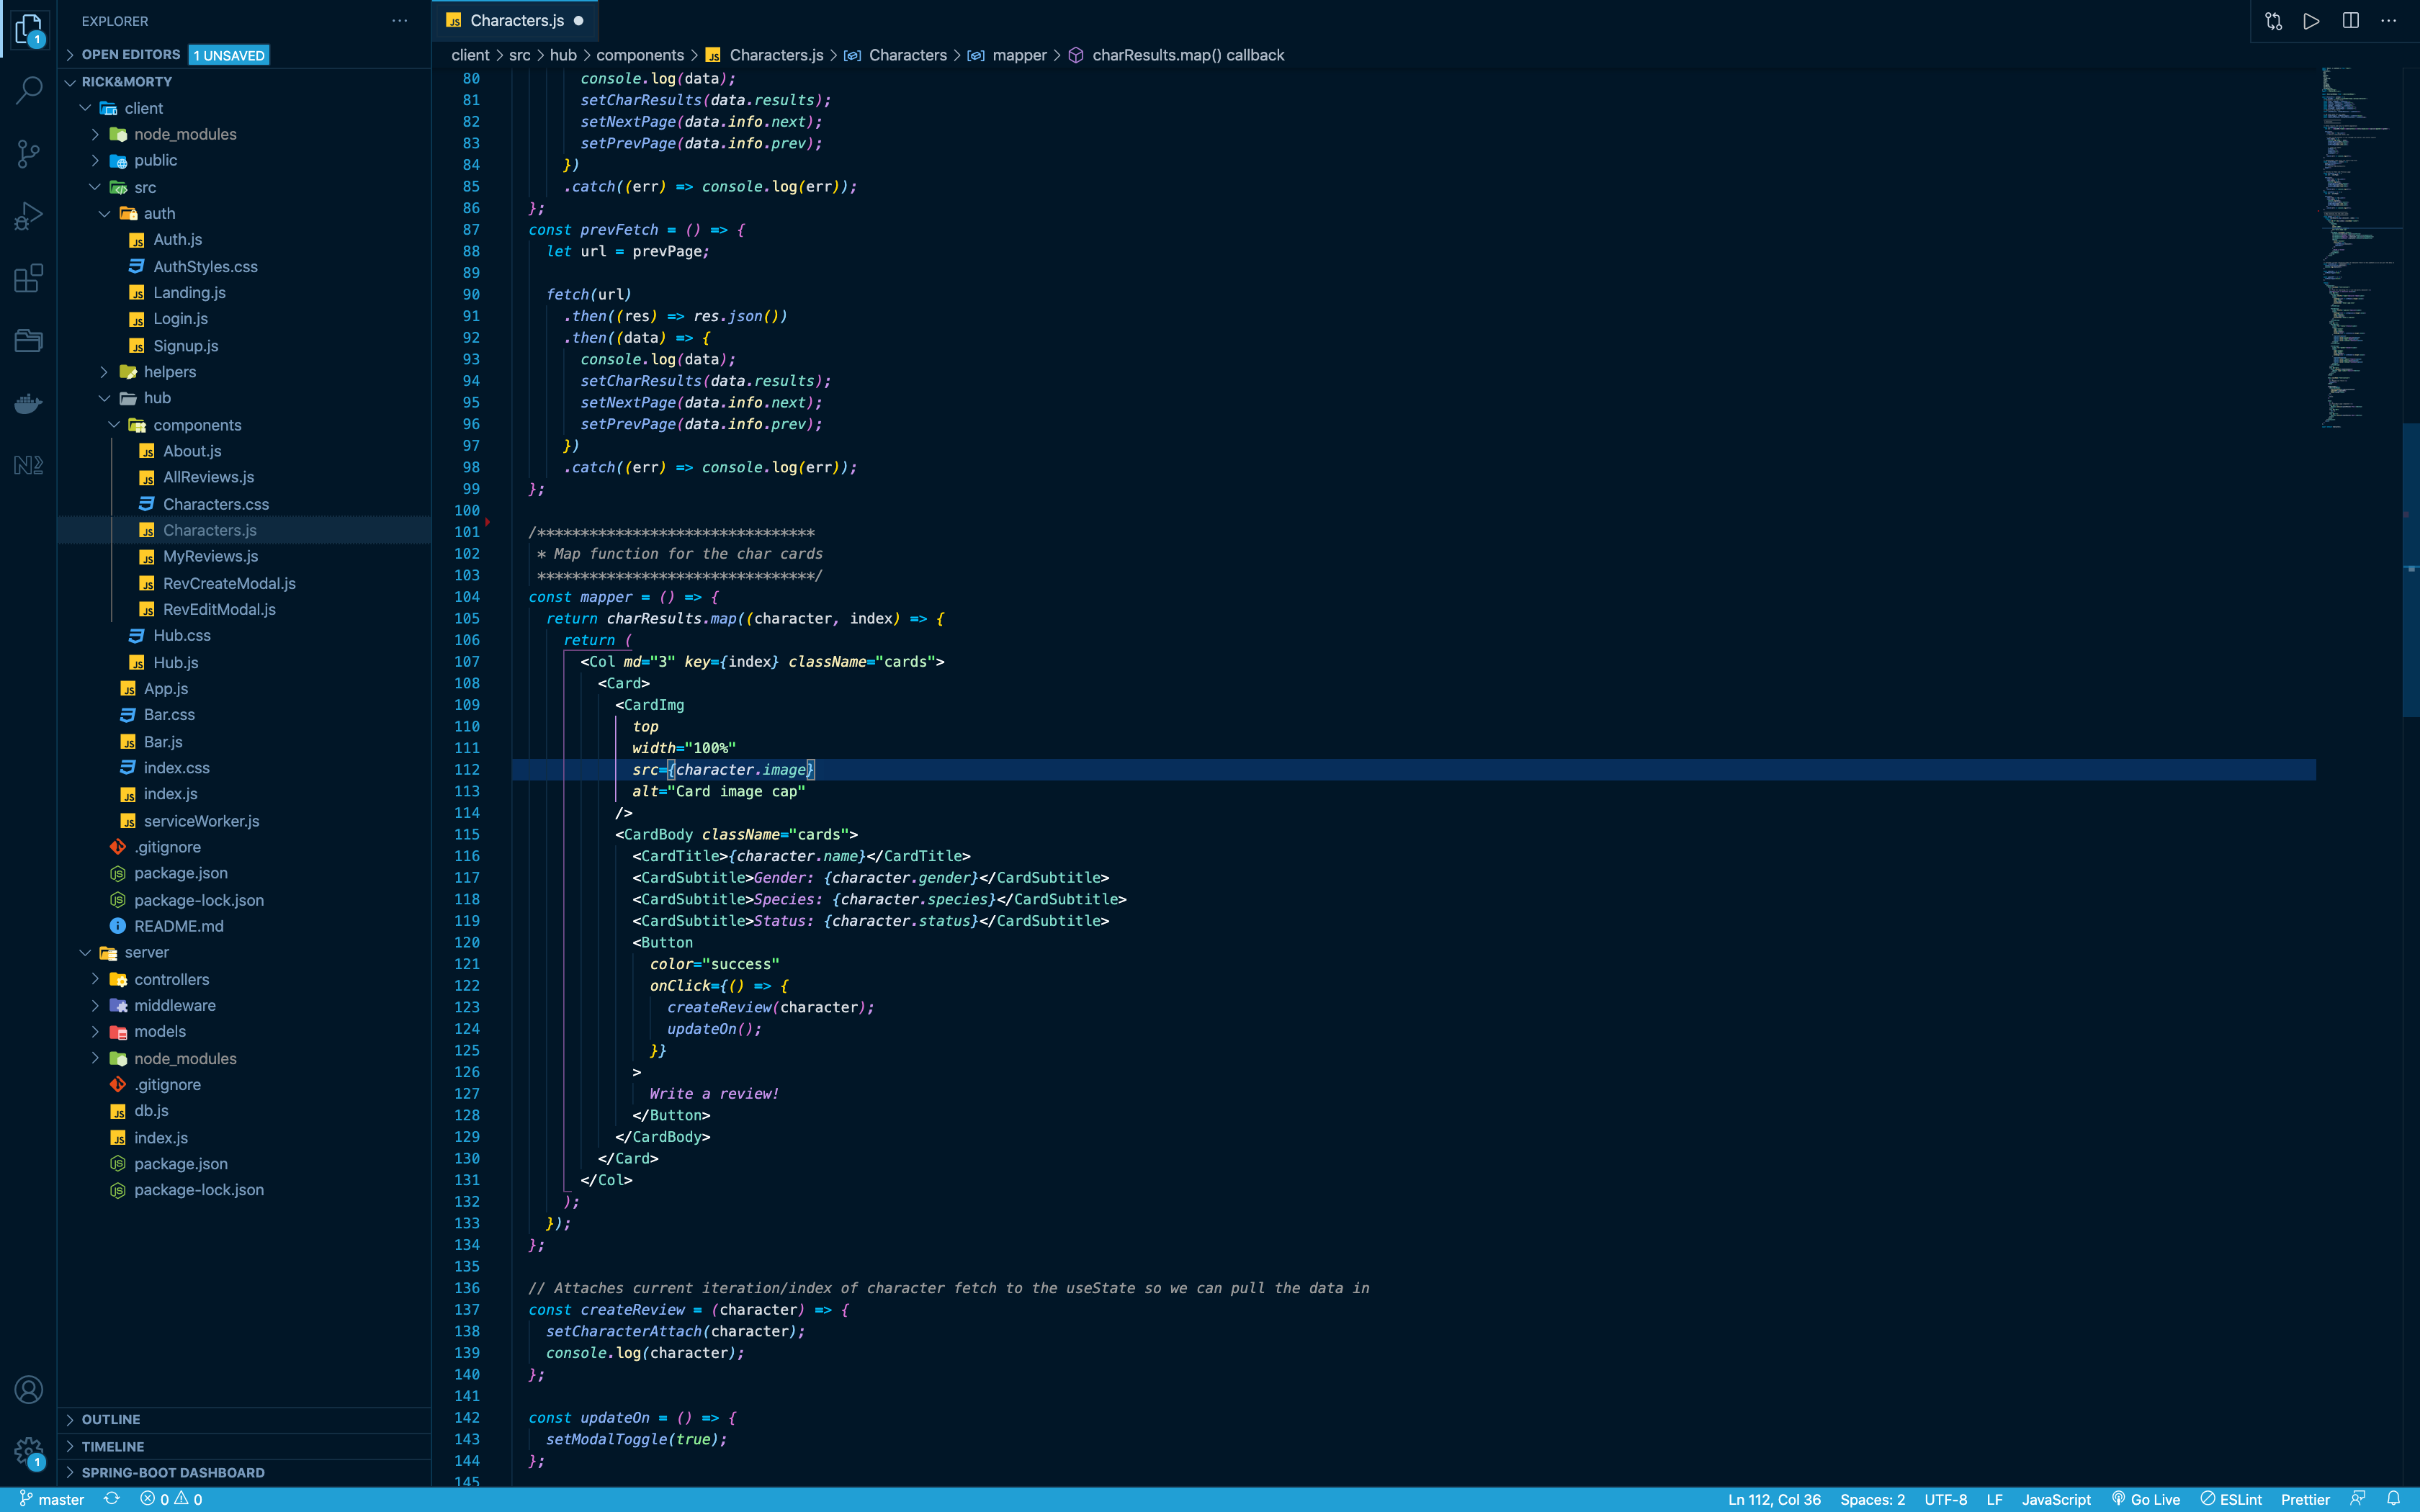Open the errors and warnings count

171,1499
